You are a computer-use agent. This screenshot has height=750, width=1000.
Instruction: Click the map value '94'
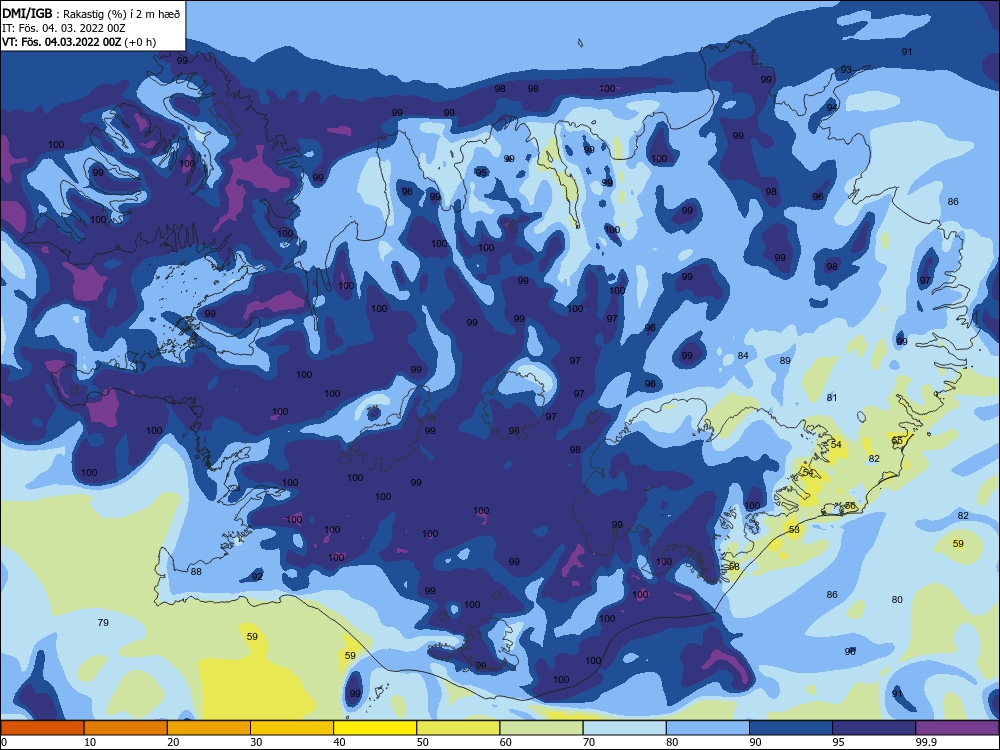pos(832,107)
